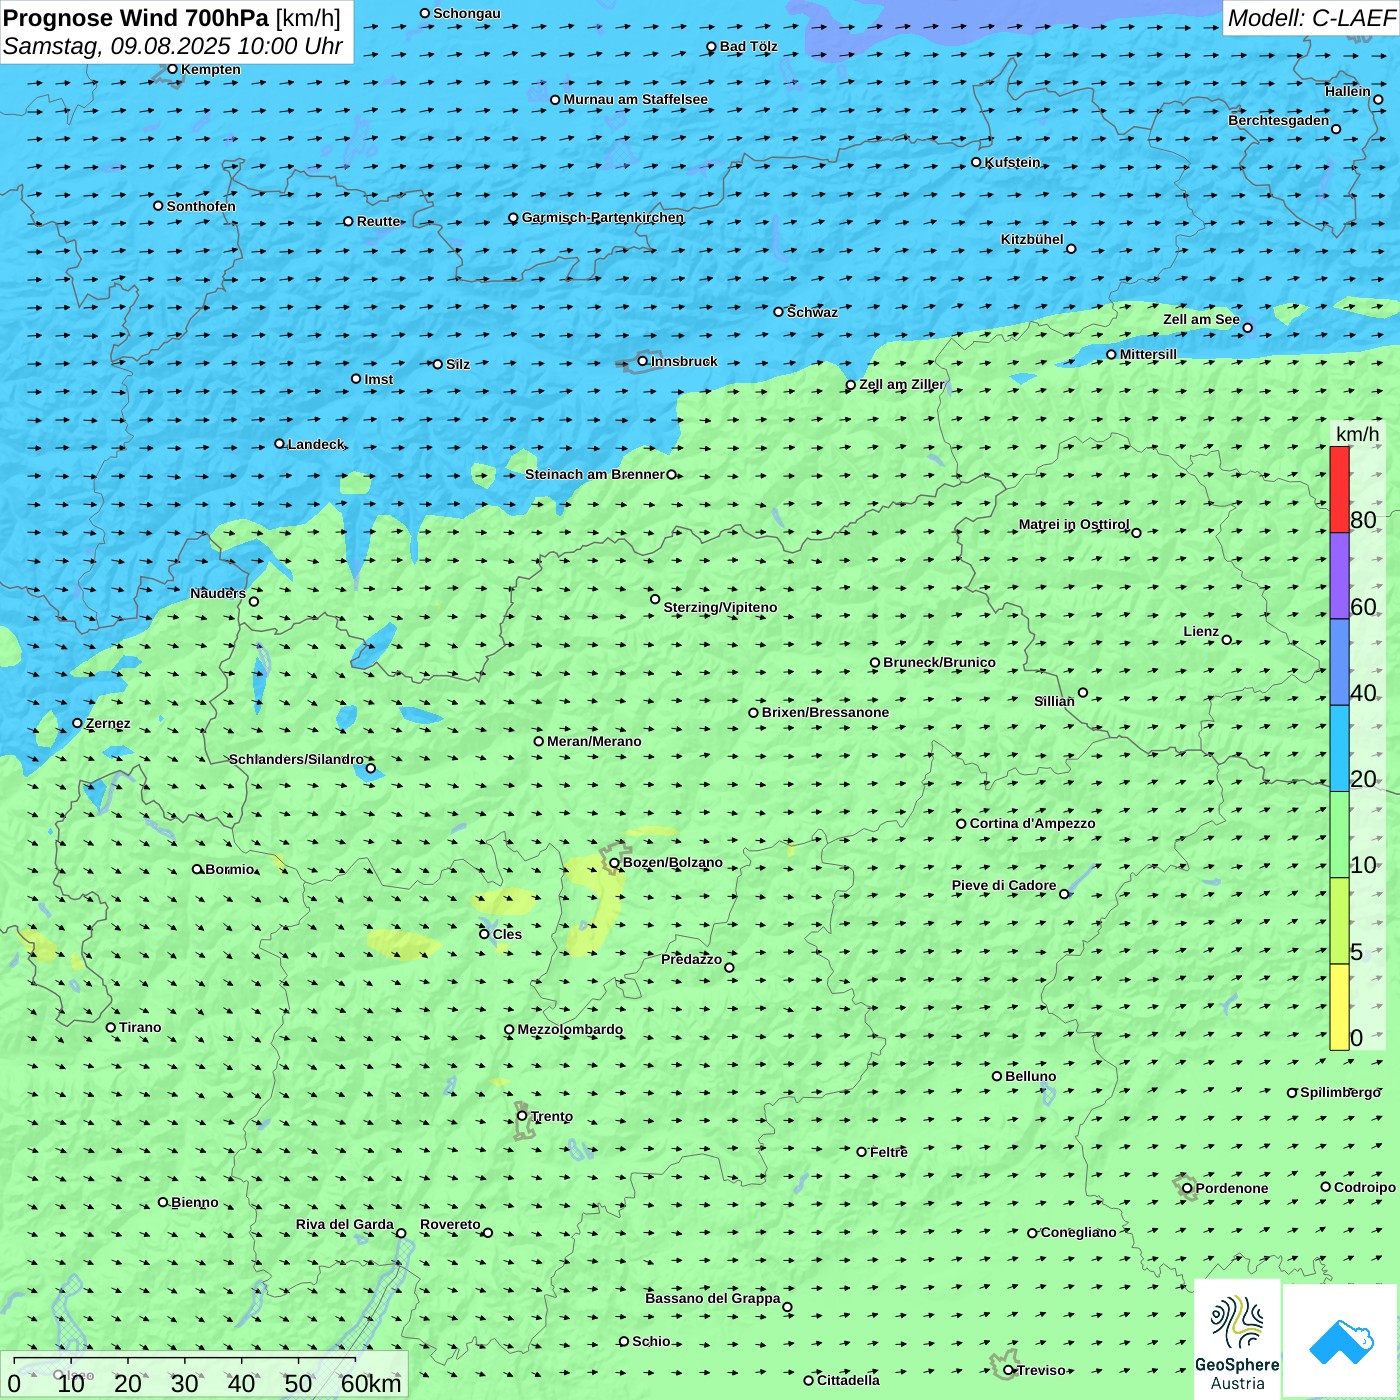Click the Innsbruck city marker

click(x=643, y=361)
